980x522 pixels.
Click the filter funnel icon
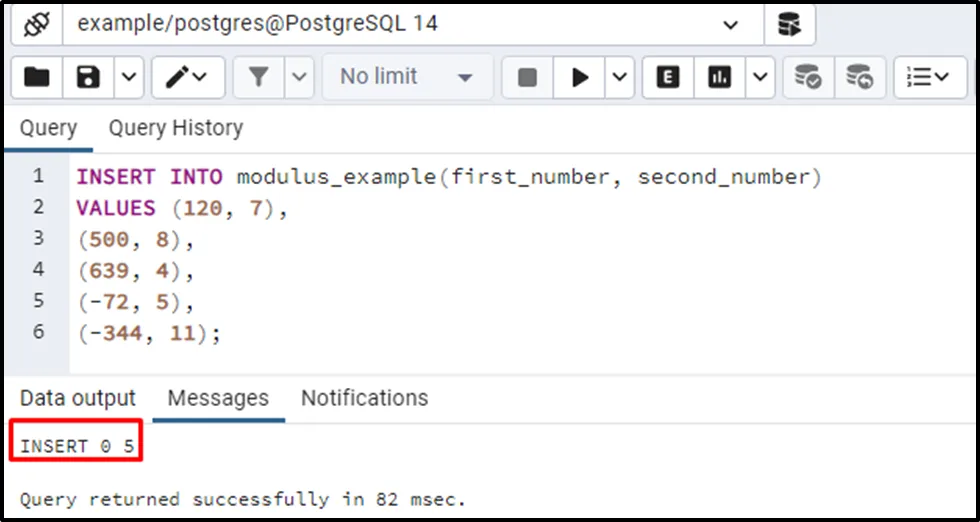click(259, 77)
